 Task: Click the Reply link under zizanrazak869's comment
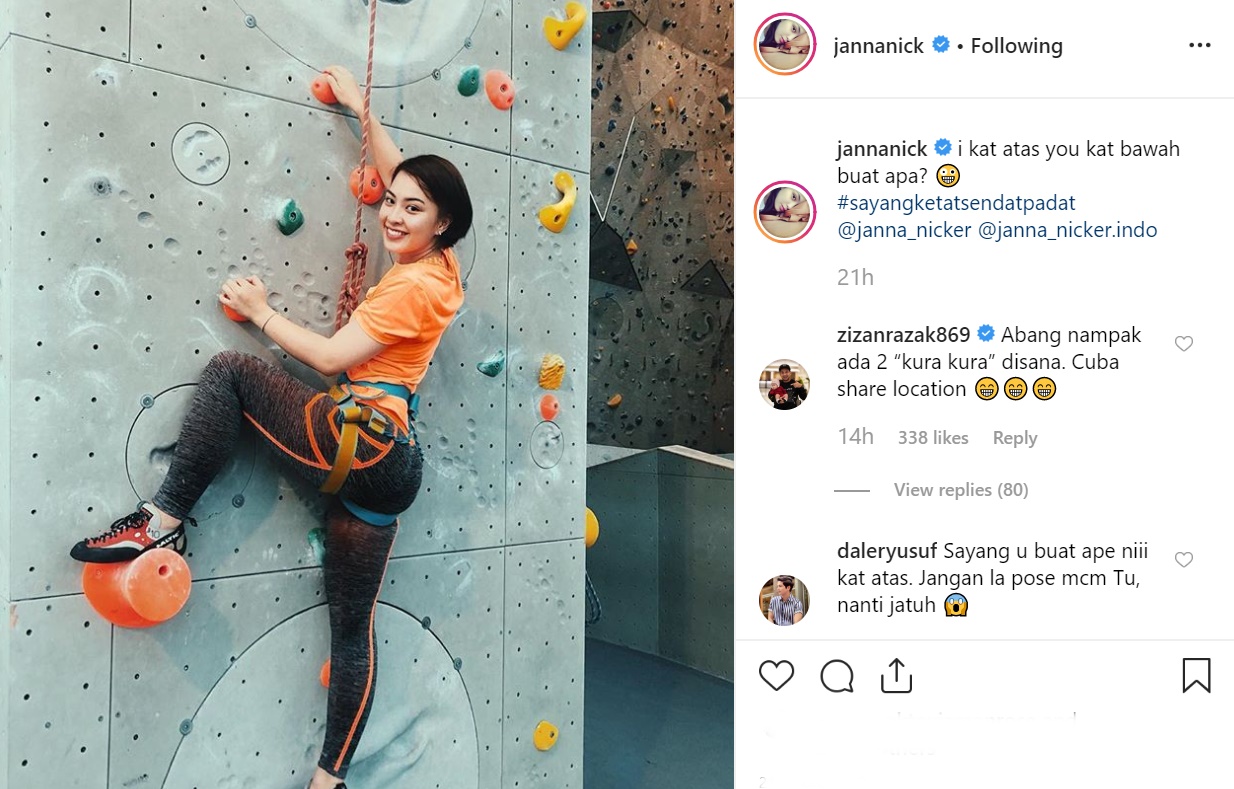click(1015, 438)
